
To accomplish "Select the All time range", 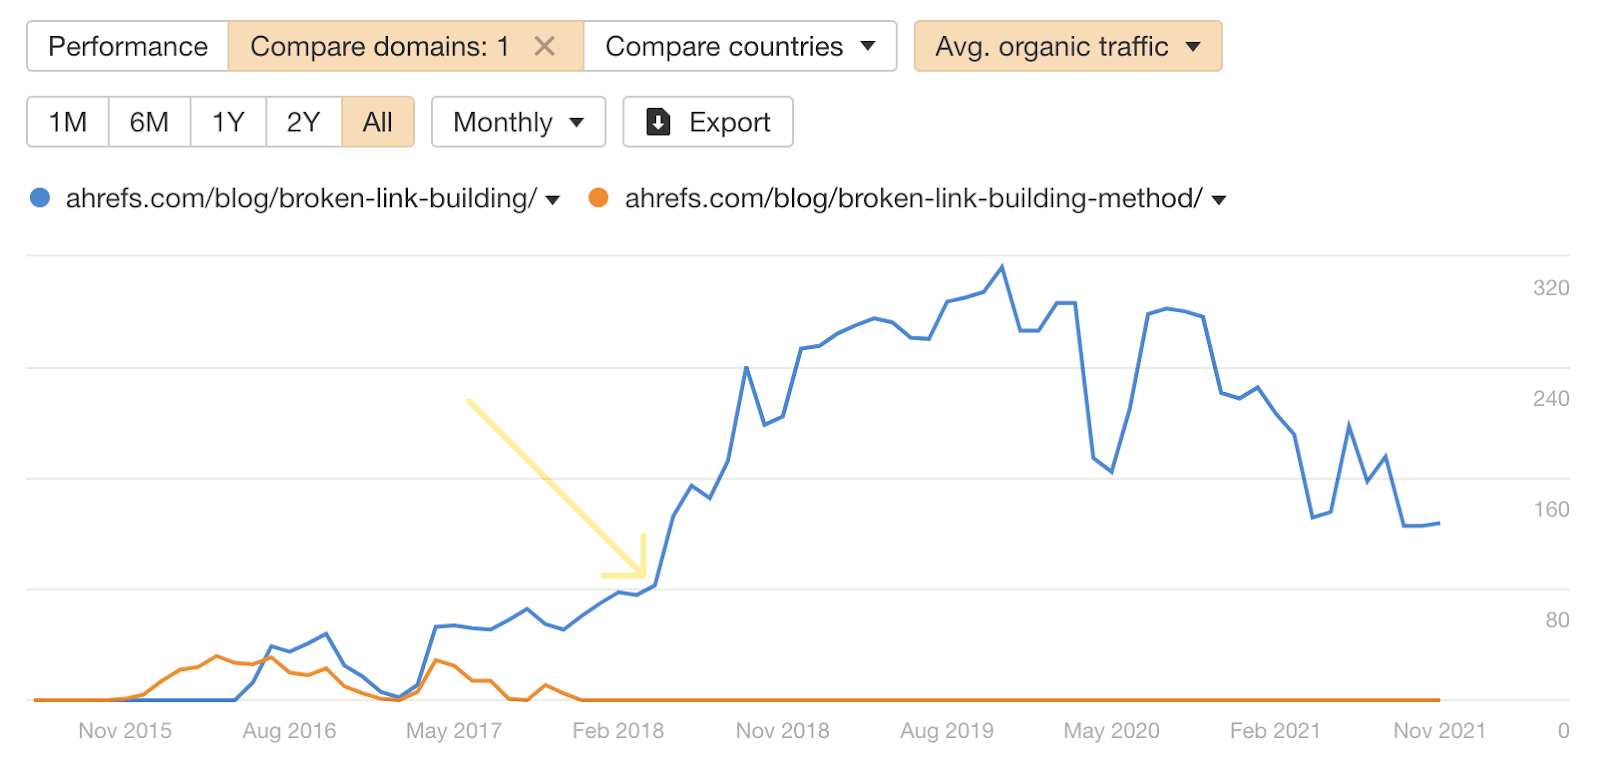I will (x=377, y=121).
